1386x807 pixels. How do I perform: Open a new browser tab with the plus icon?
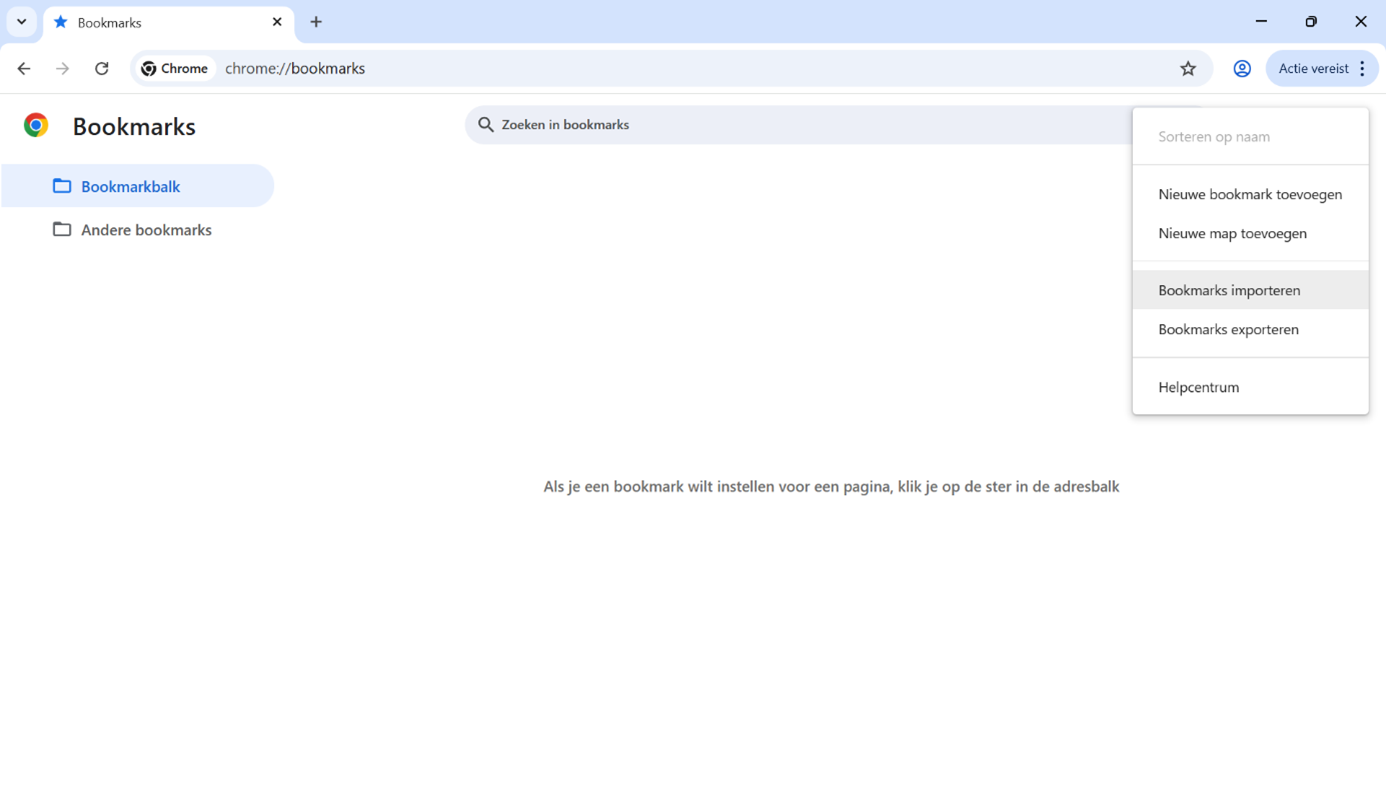pyautogui.click(x=316, y=21)
